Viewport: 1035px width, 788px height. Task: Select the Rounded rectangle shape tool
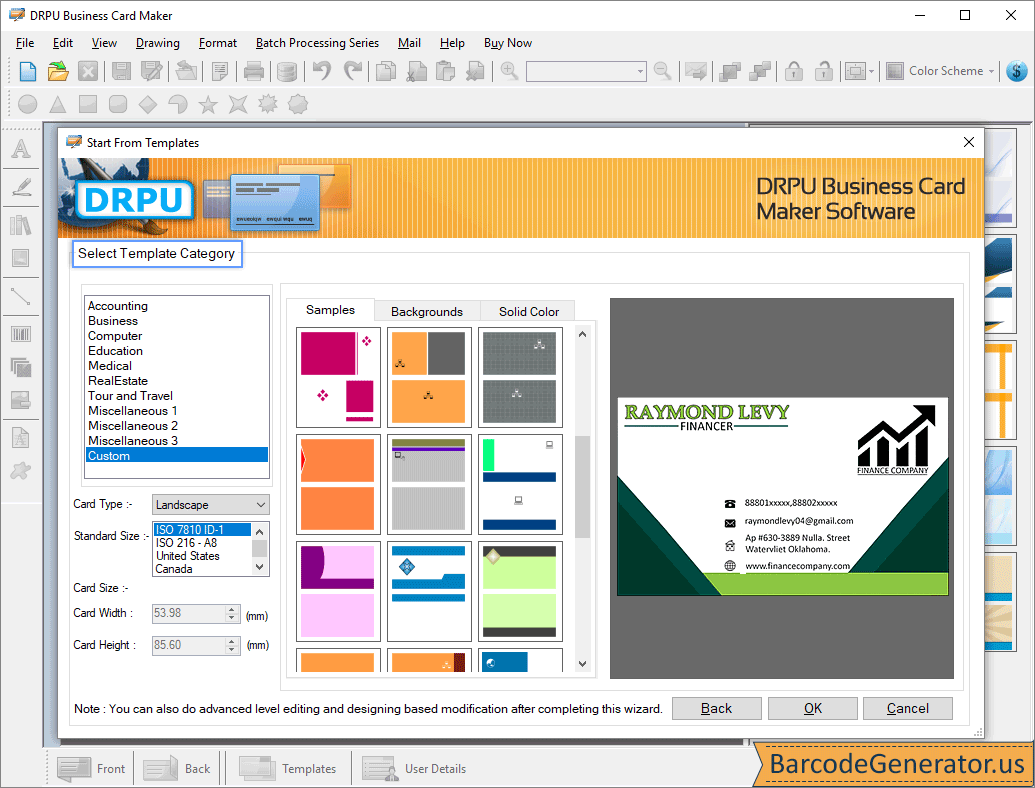tap(117, 104)
